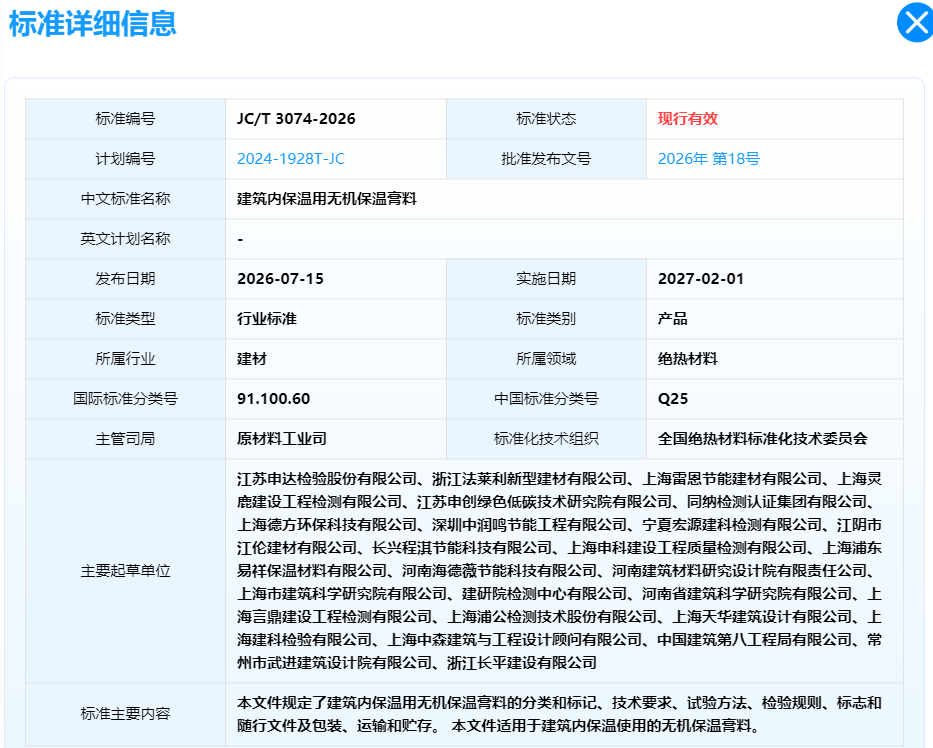Screen dimensions: 933x748
Task: Click the 批准发布文号 label cell
Action: click(546, 159)
